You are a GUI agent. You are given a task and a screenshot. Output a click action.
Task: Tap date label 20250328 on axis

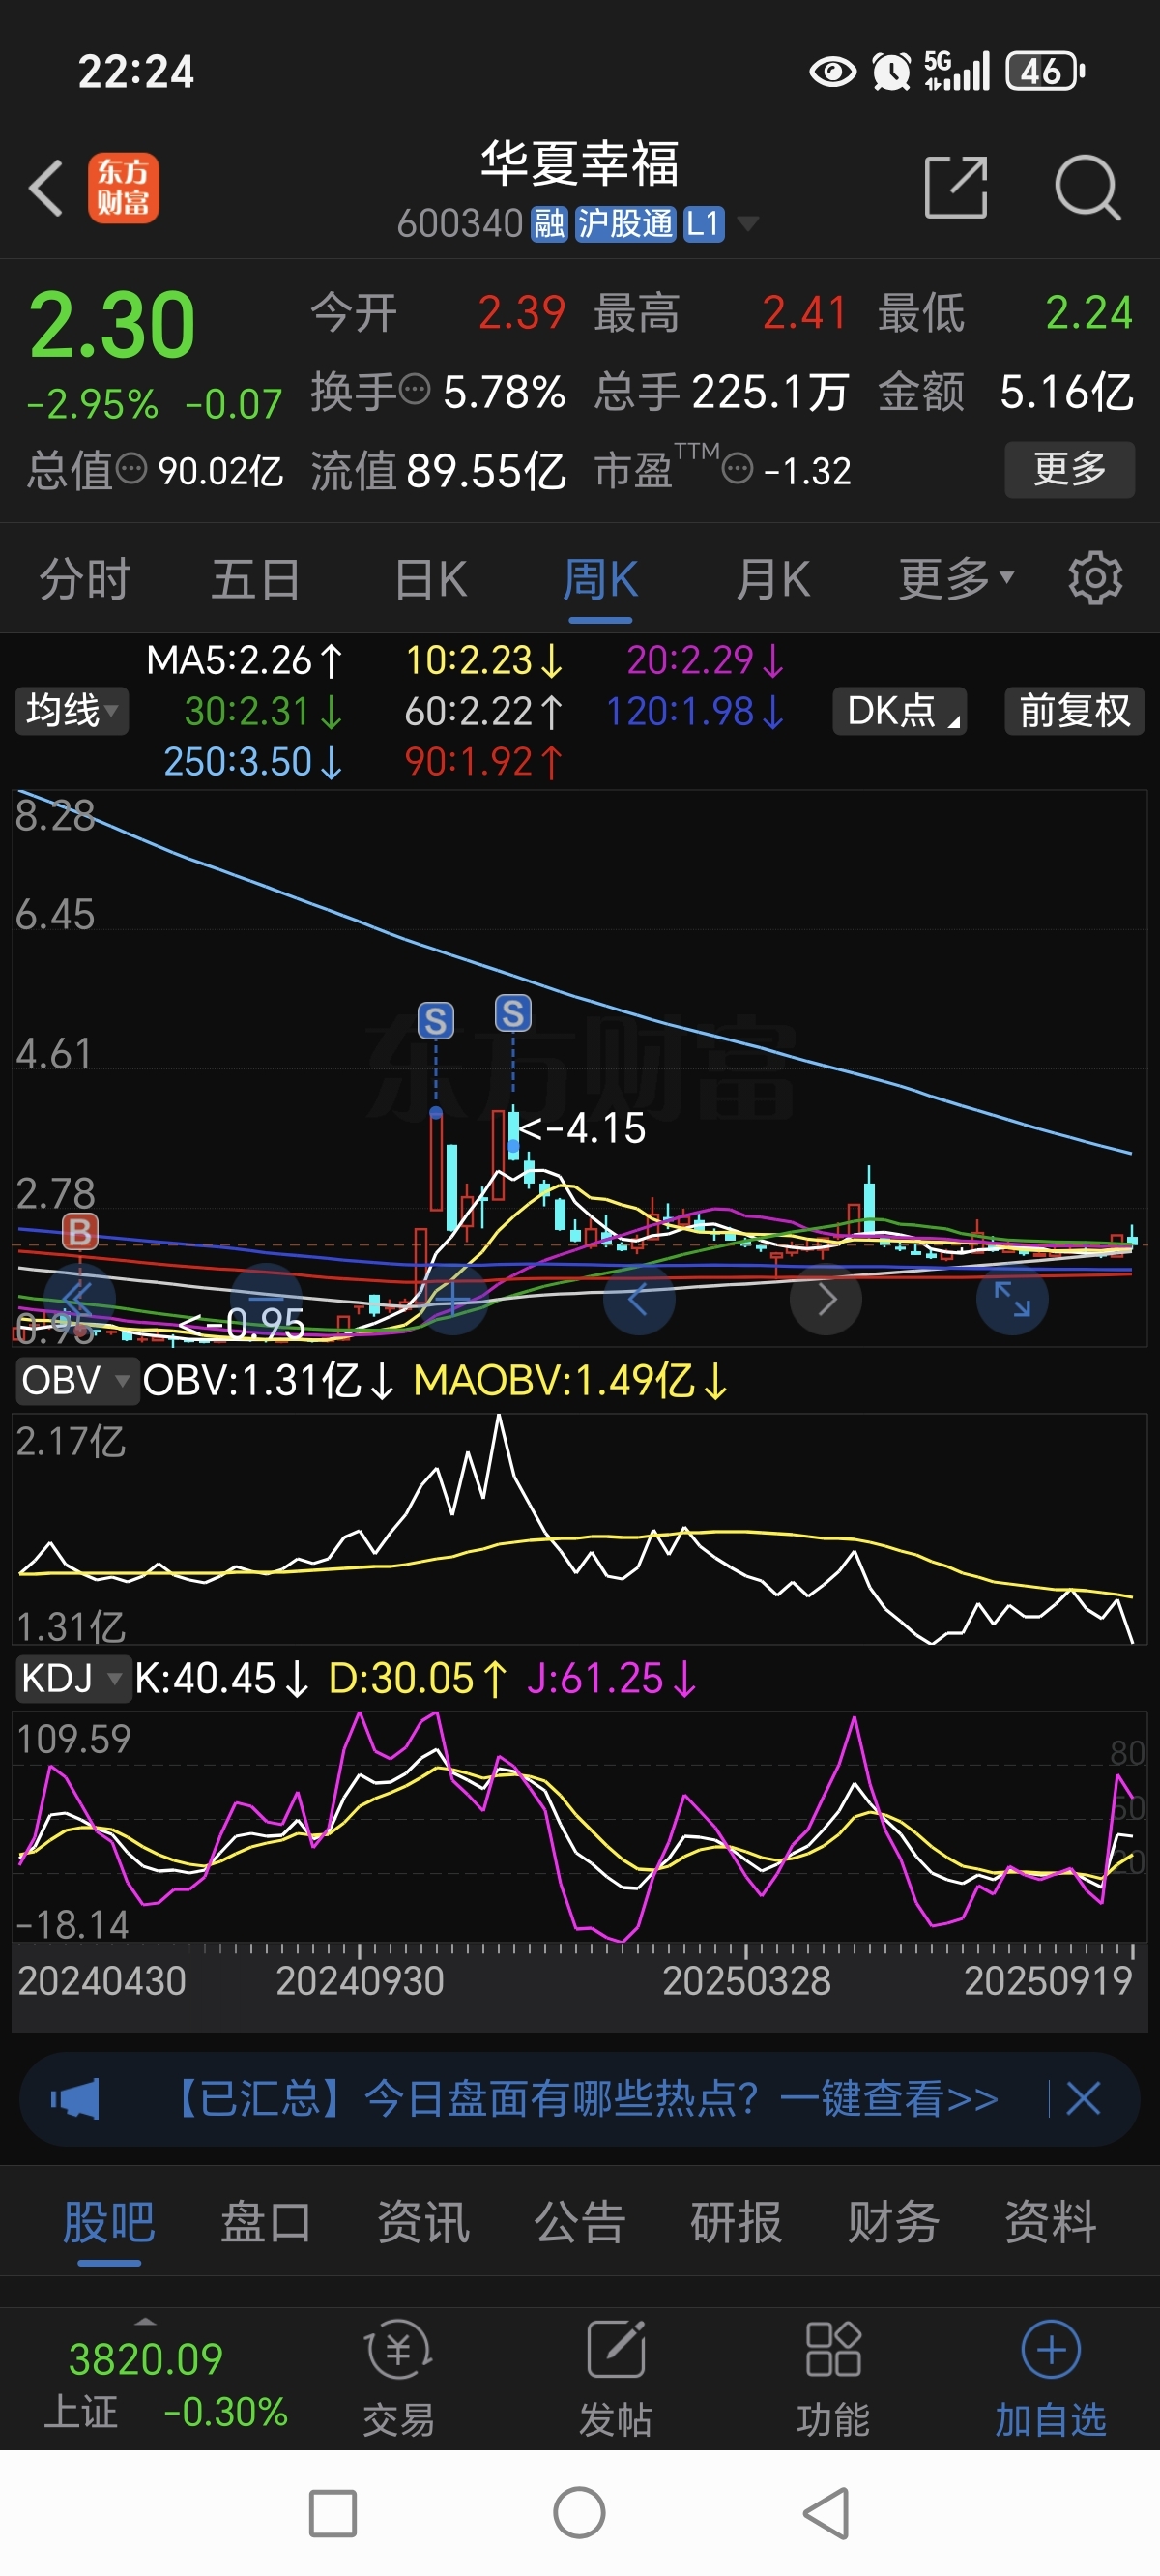[x=747, y=1981]
